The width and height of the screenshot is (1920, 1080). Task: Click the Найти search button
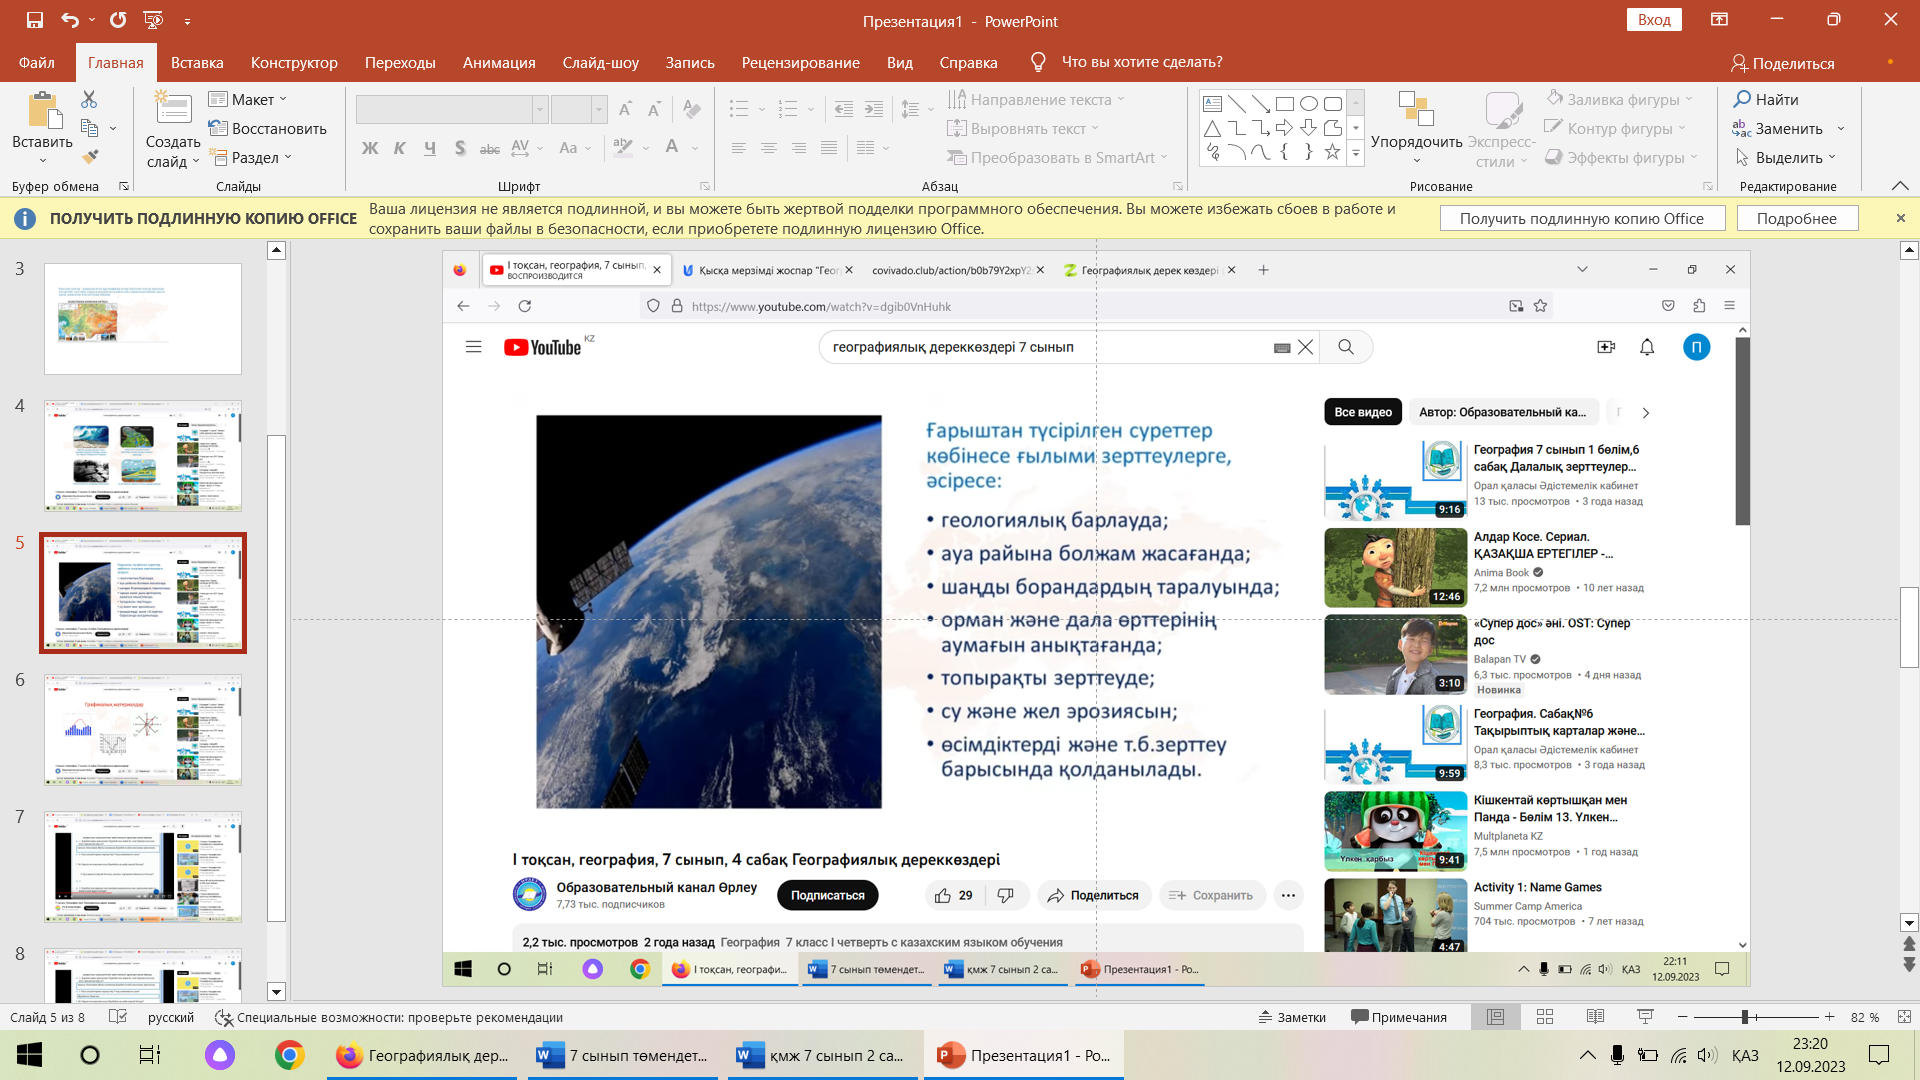1766,99
